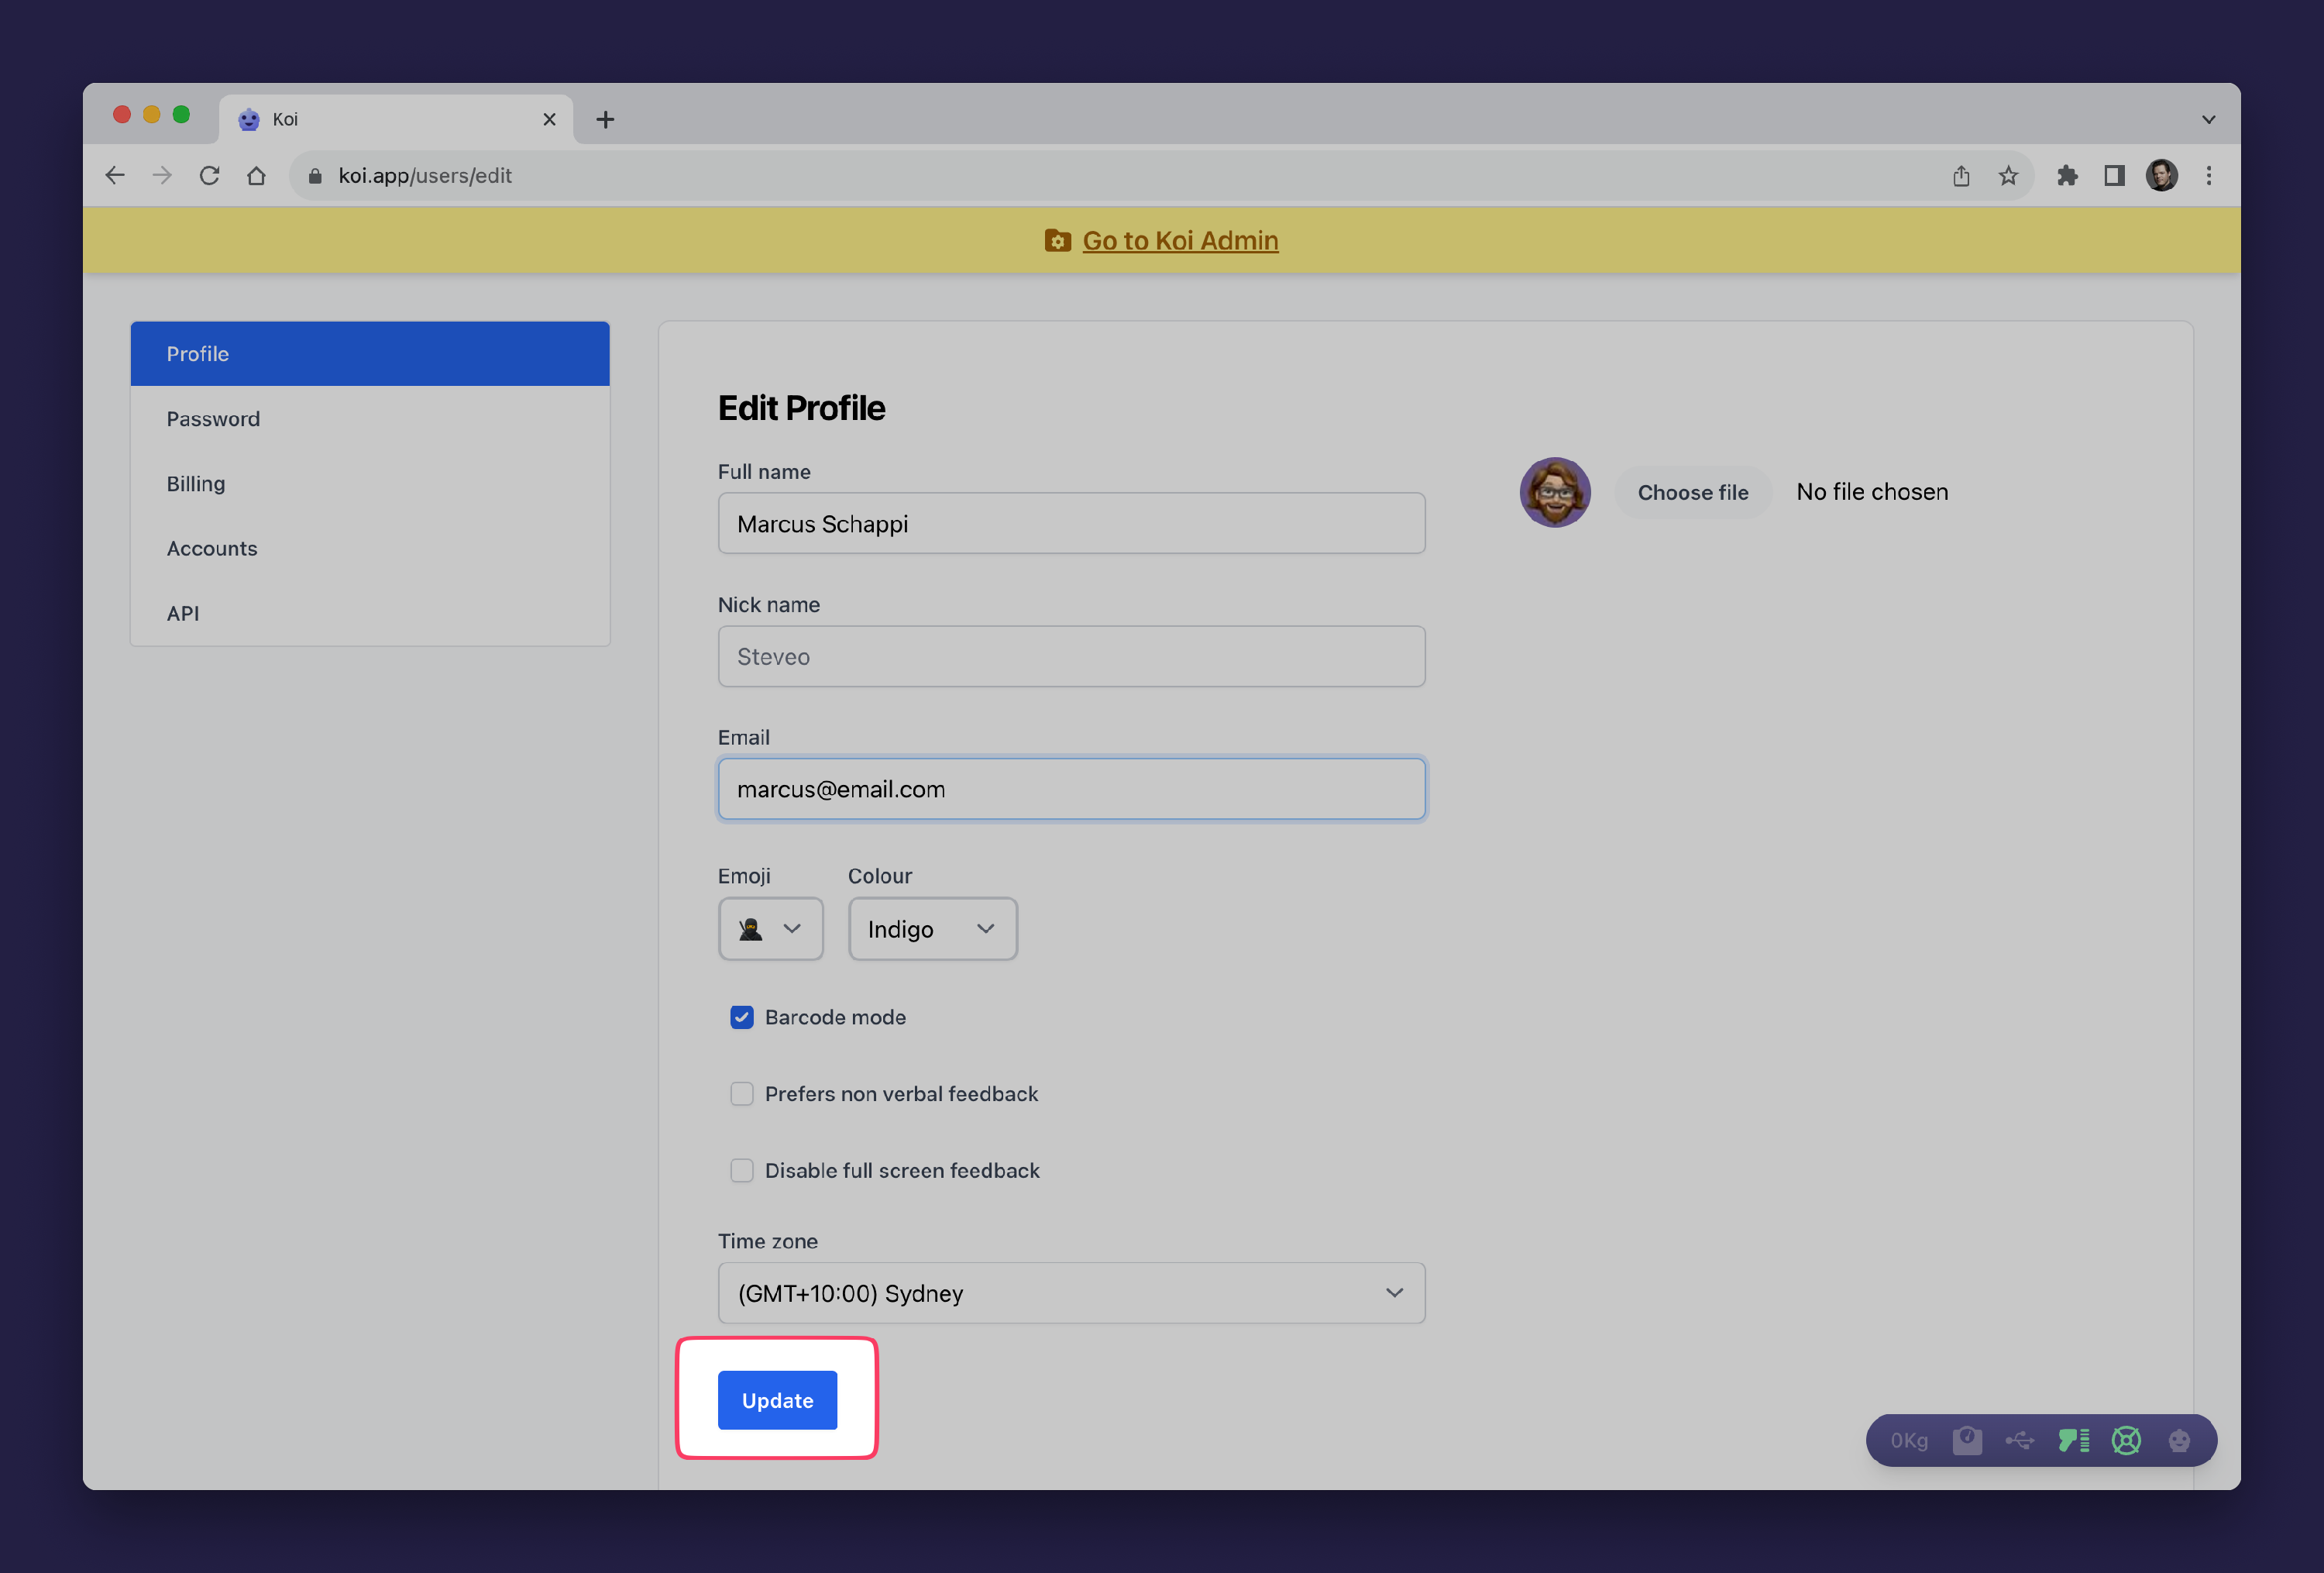Click the green barcode scanner icon
Screen dimensions: 2324x1573
point(2073,1440)
